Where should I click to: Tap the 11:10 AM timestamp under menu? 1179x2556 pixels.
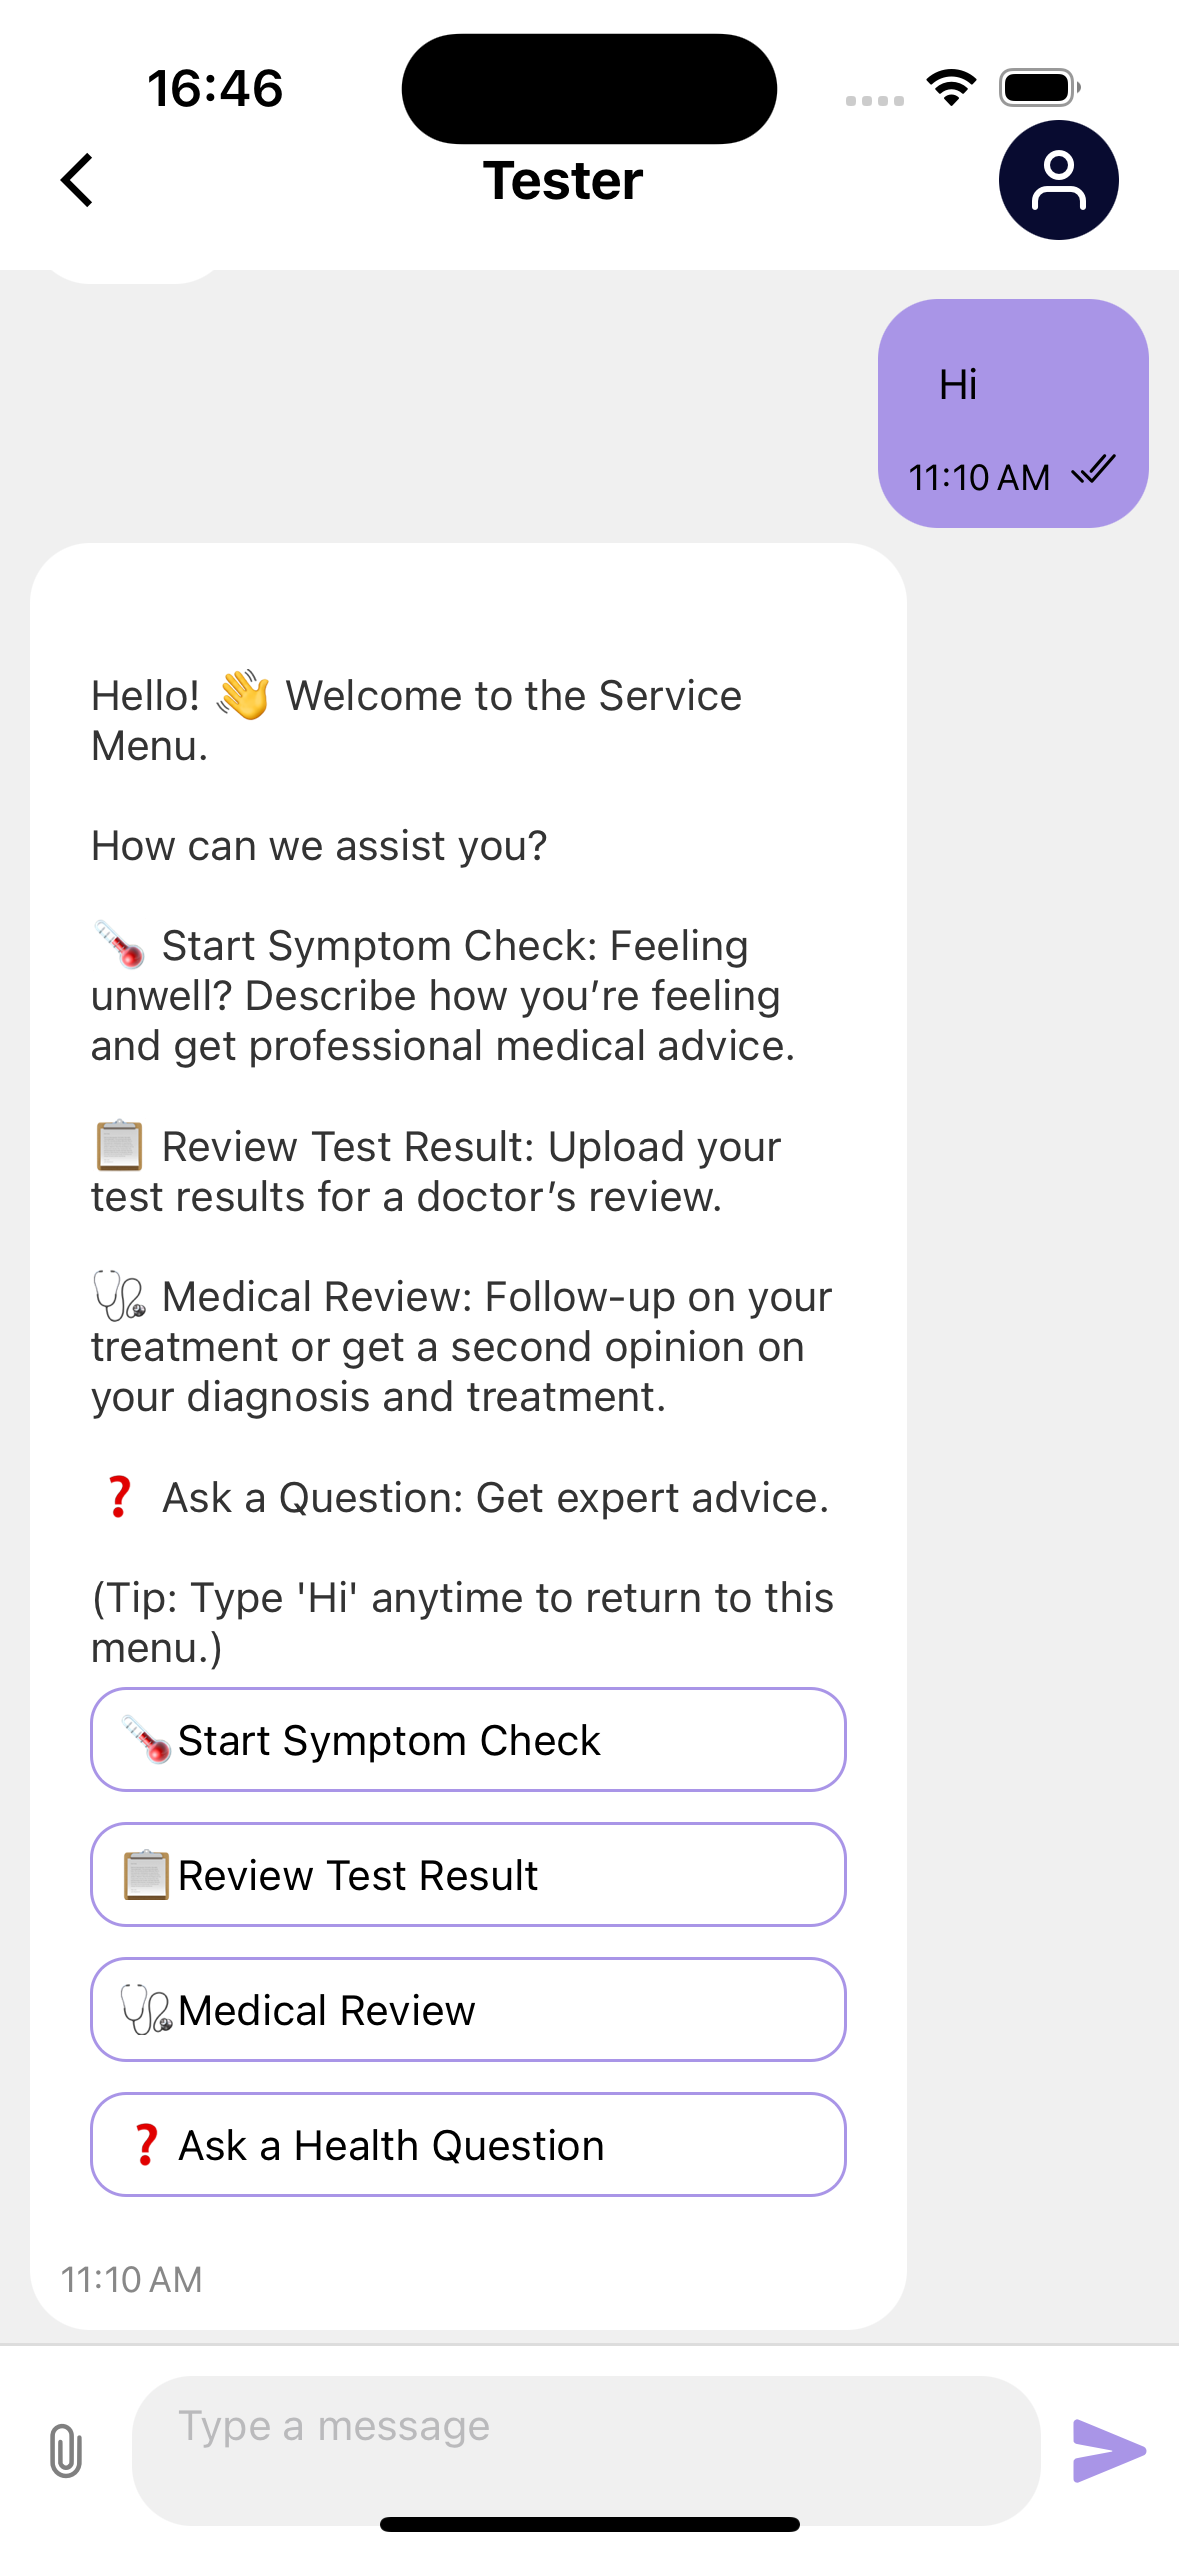pos(132,2279)
